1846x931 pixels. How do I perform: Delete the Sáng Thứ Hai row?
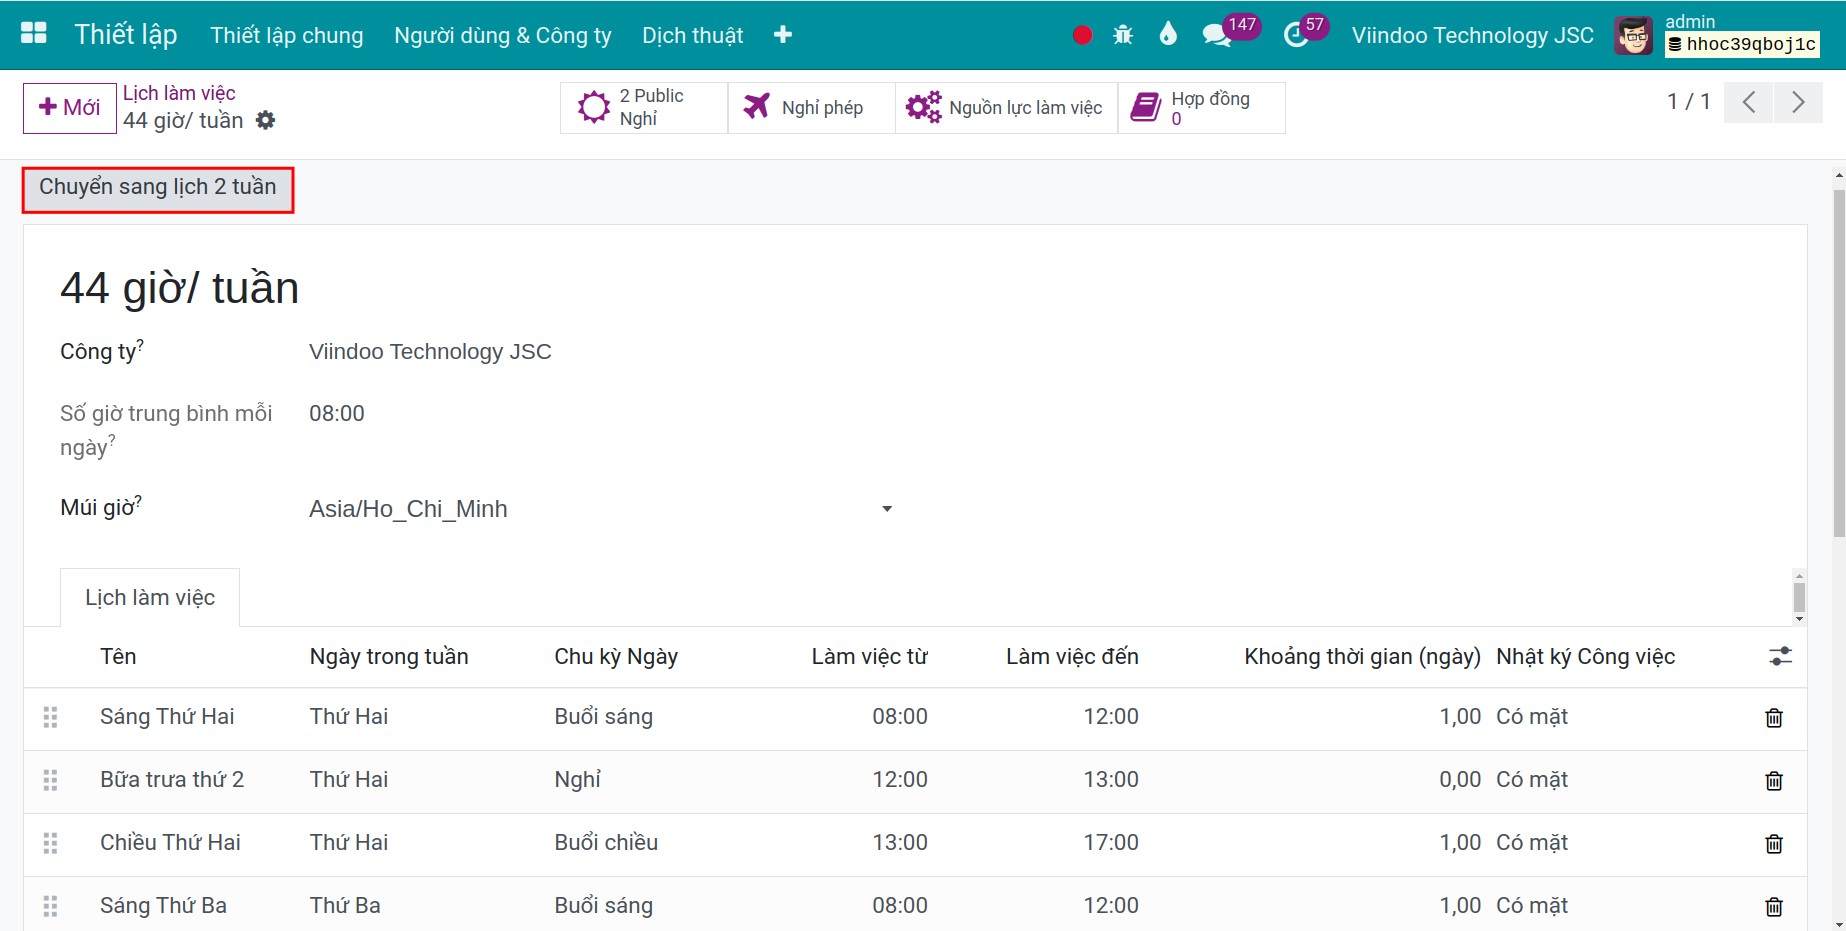point(1774,717)
